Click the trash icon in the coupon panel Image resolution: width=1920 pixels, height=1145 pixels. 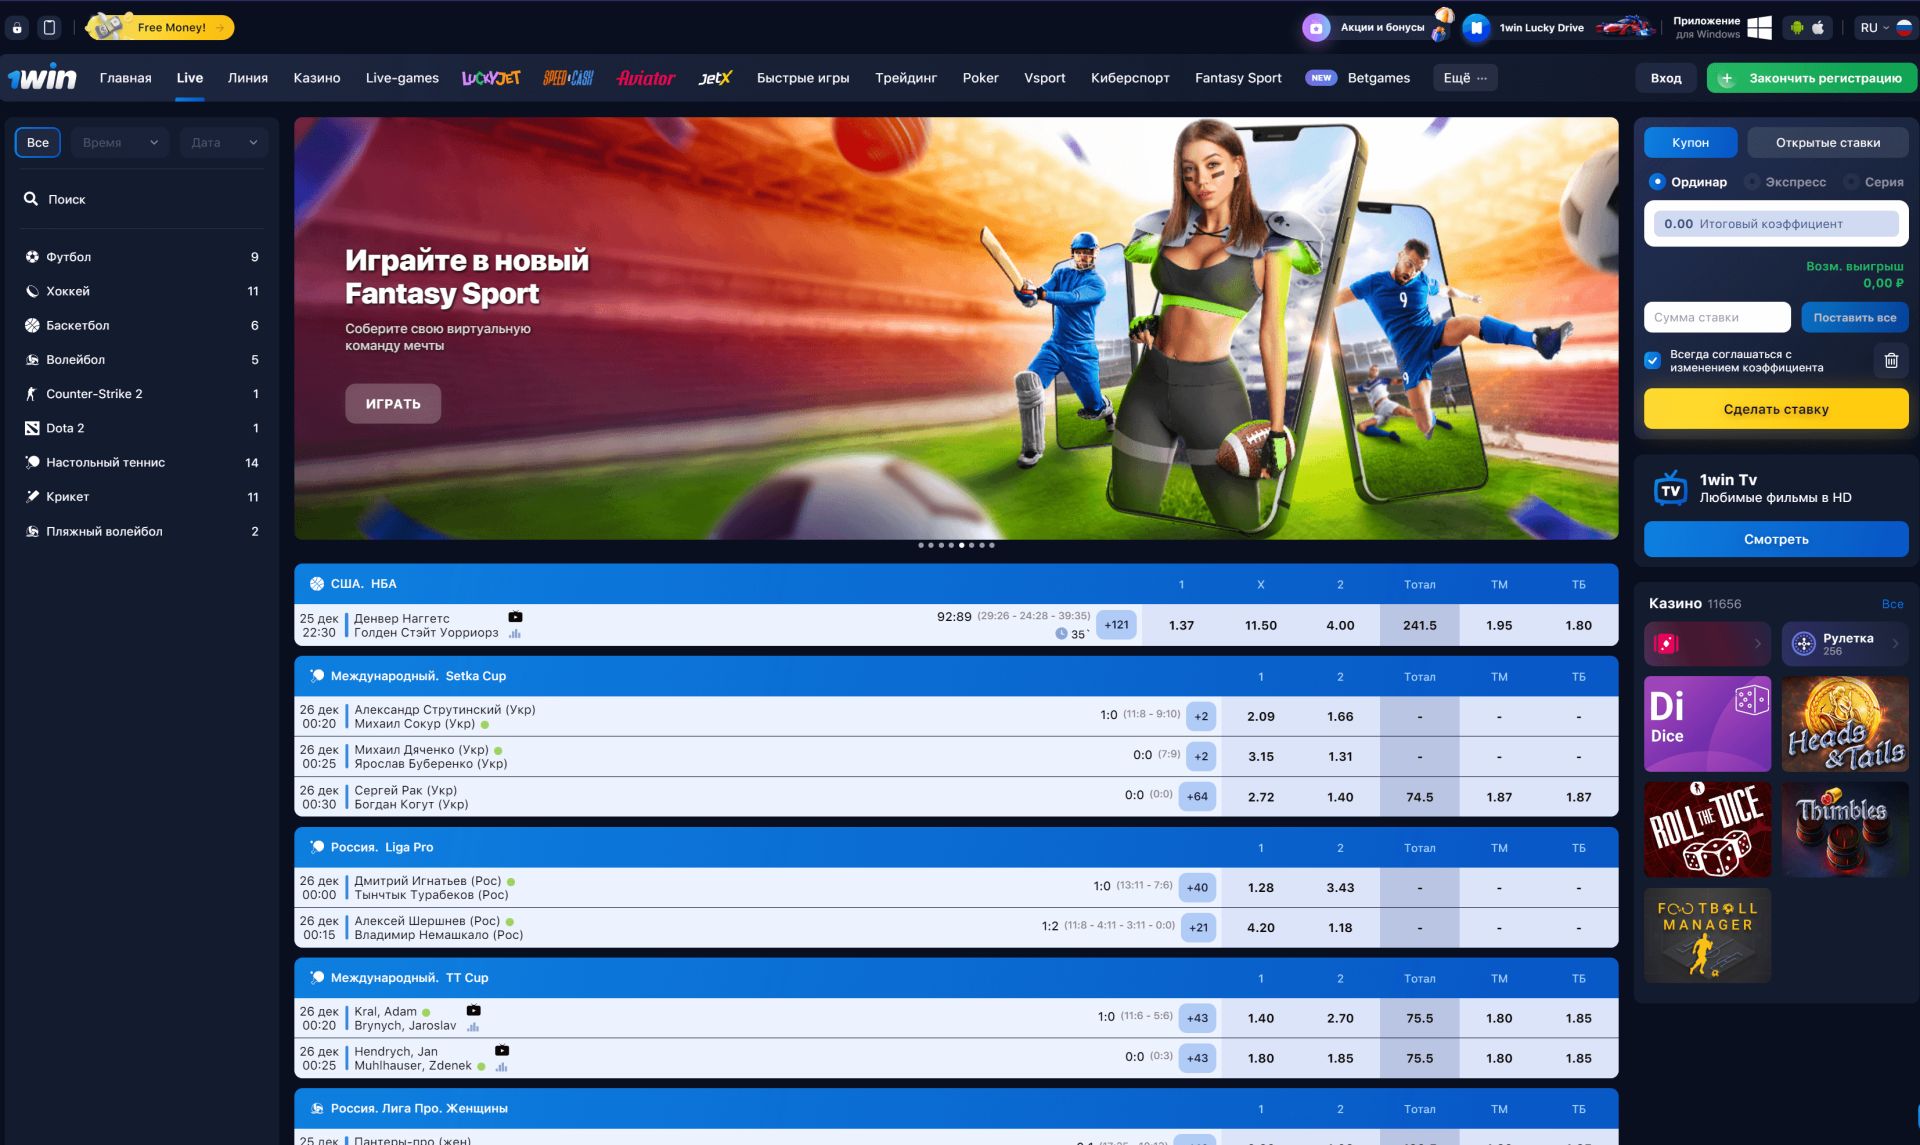click(1890, 360)
